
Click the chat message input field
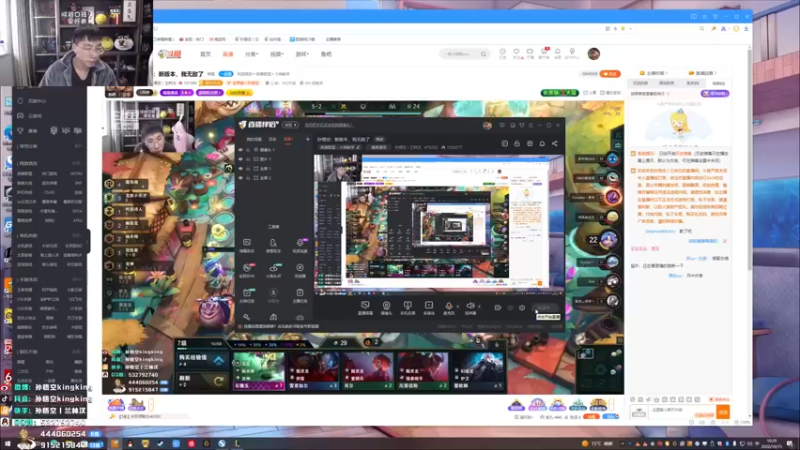680,410
